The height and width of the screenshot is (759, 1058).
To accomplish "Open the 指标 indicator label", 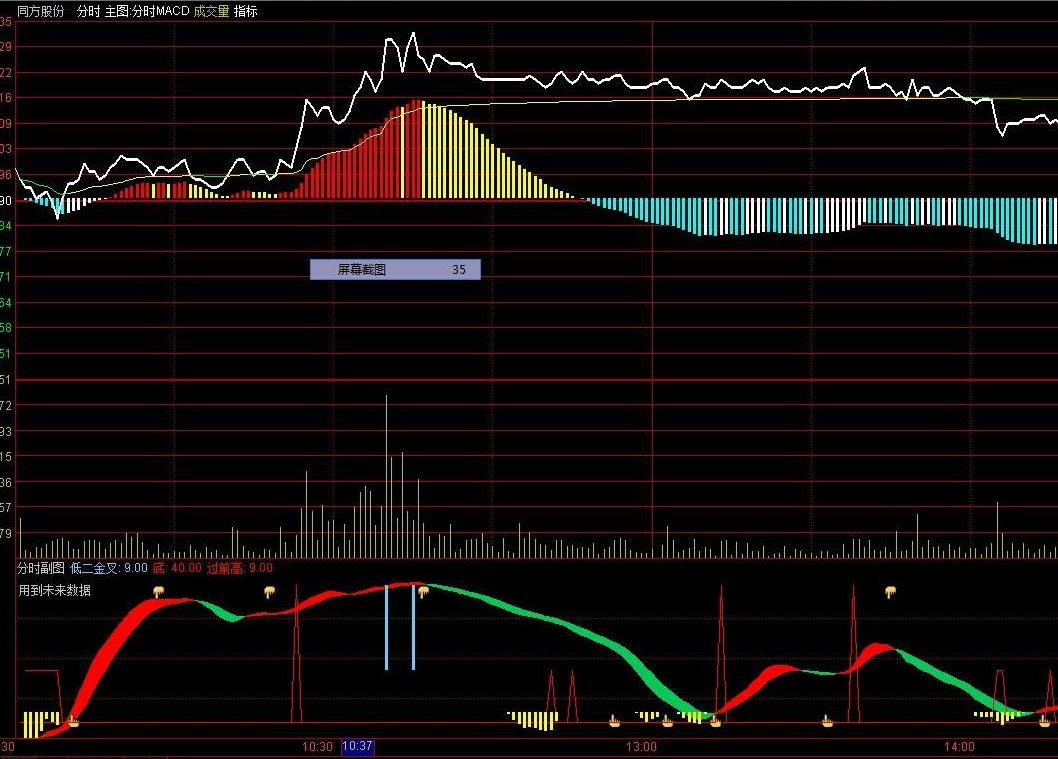I will tap(246, 11).
